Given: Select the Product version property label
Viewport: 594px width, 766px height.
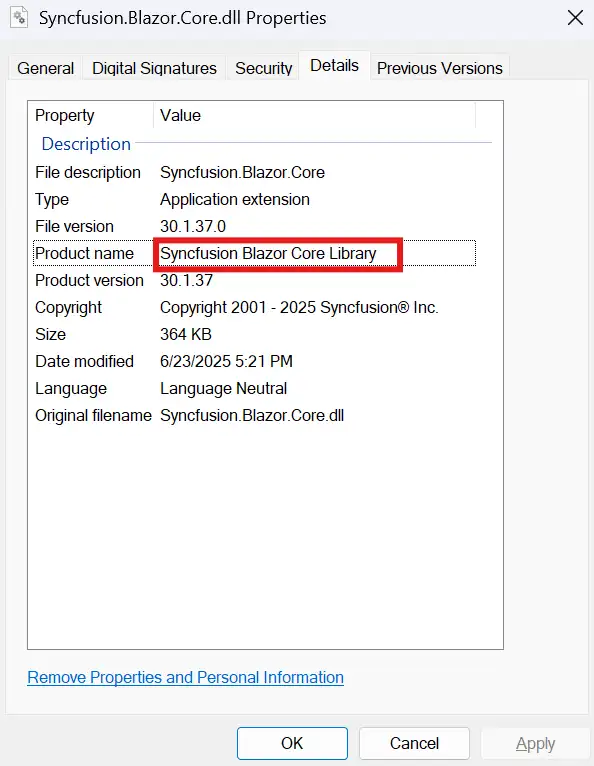Looking at the screenshot, I should 89,280.
